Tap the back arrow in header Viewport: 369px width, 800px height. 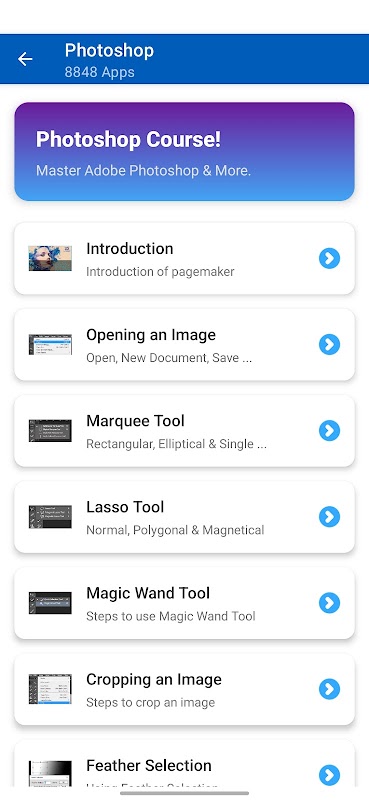pos(25,59)
